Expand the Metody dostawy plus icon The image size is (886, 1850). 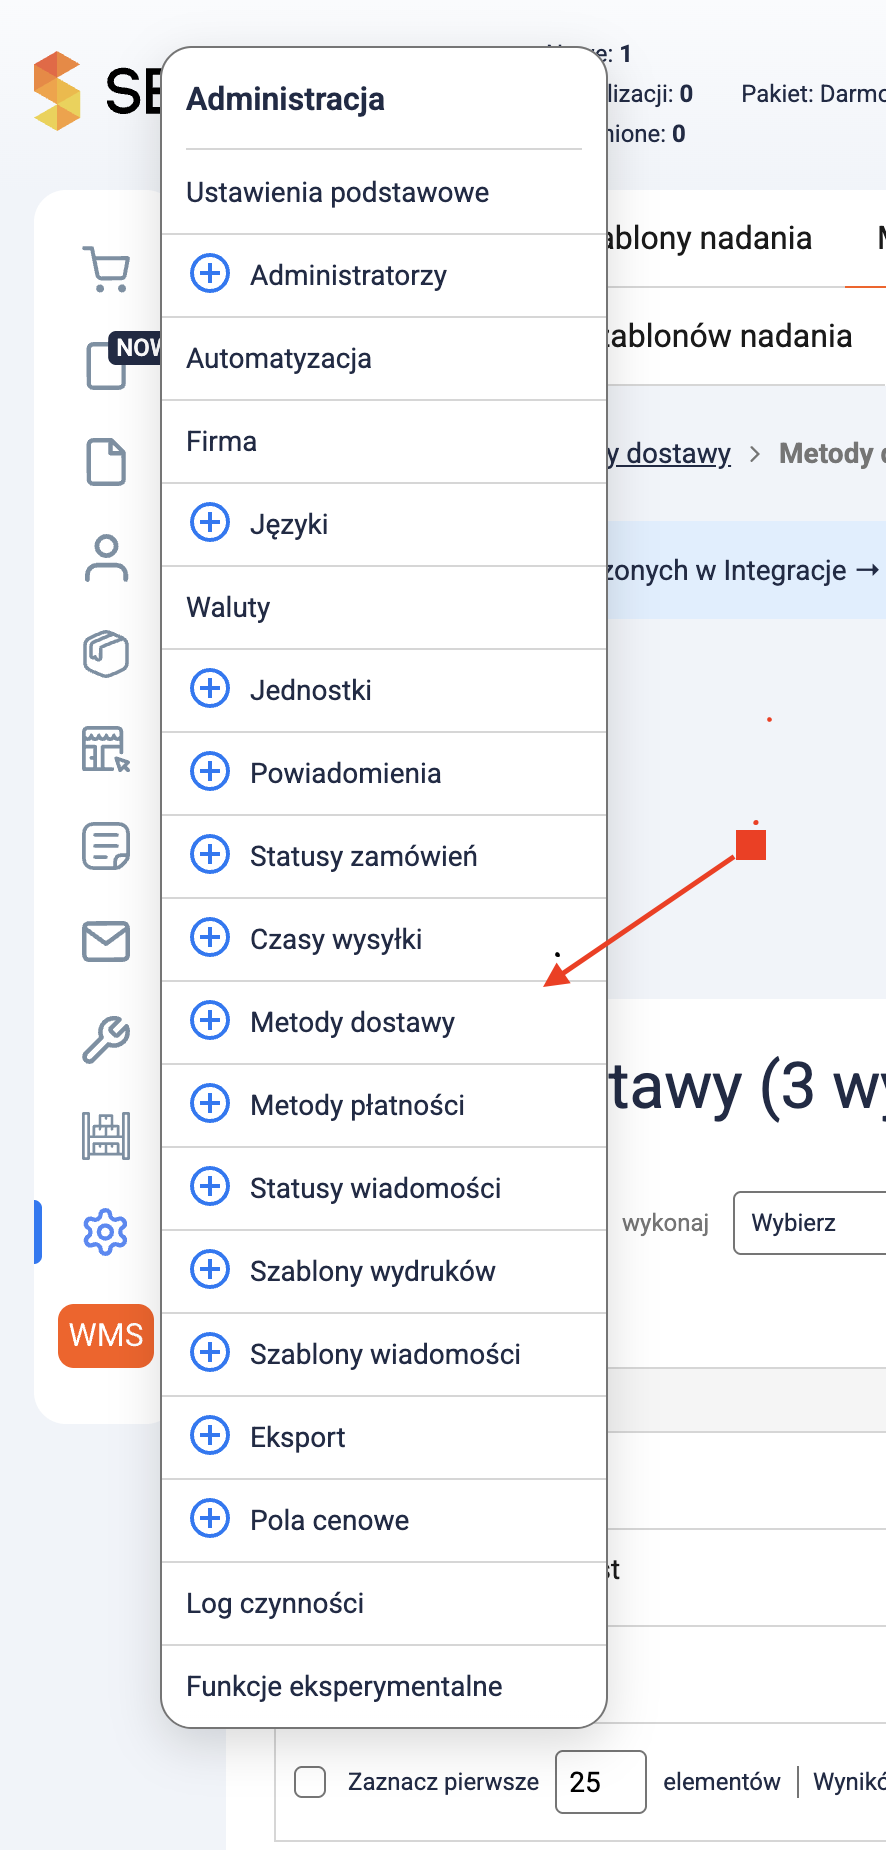click(210, 1020)
